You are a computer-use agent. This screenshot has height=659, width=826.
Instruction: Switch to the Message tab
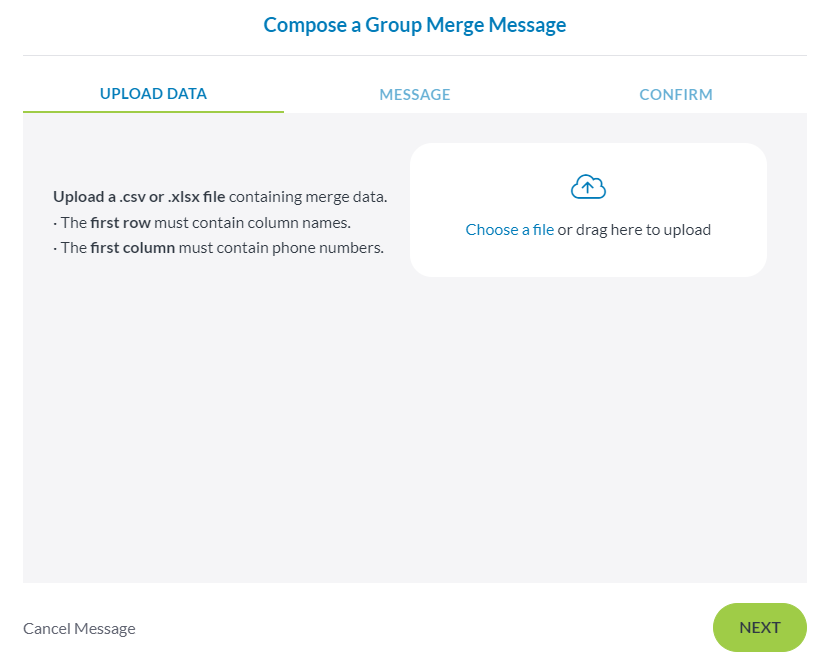pos(415,95)
